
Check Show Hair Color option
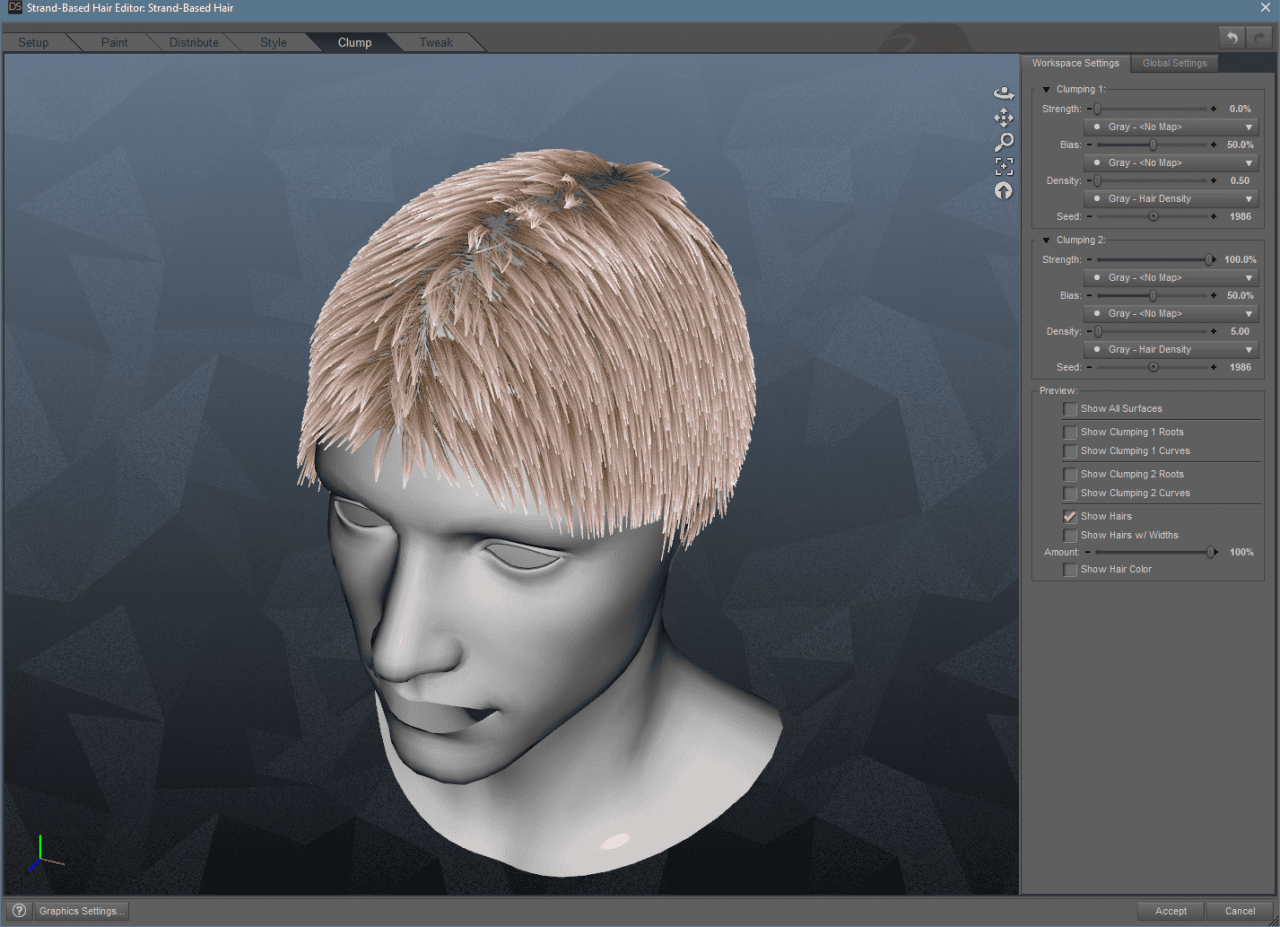point(1070,569)
